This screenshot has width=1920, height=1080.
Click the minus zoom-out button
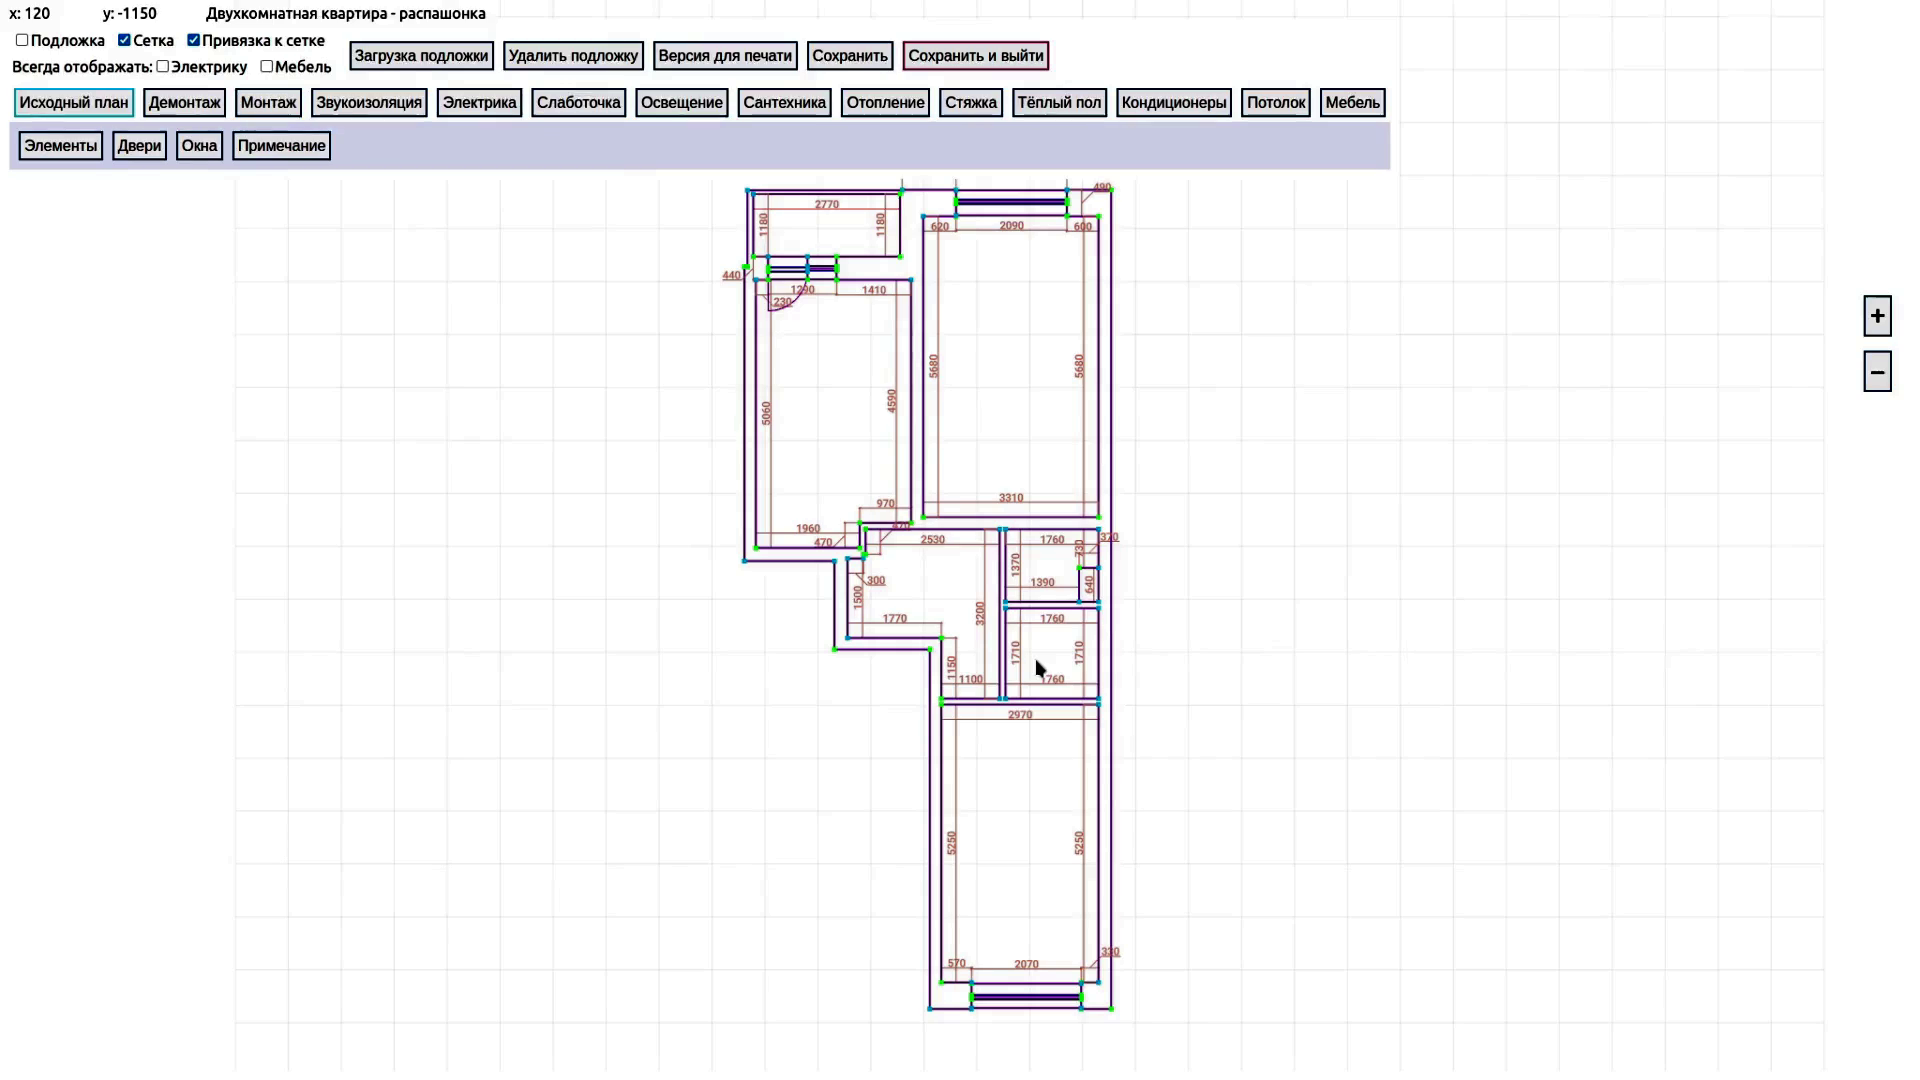[x=1877, y=372]
